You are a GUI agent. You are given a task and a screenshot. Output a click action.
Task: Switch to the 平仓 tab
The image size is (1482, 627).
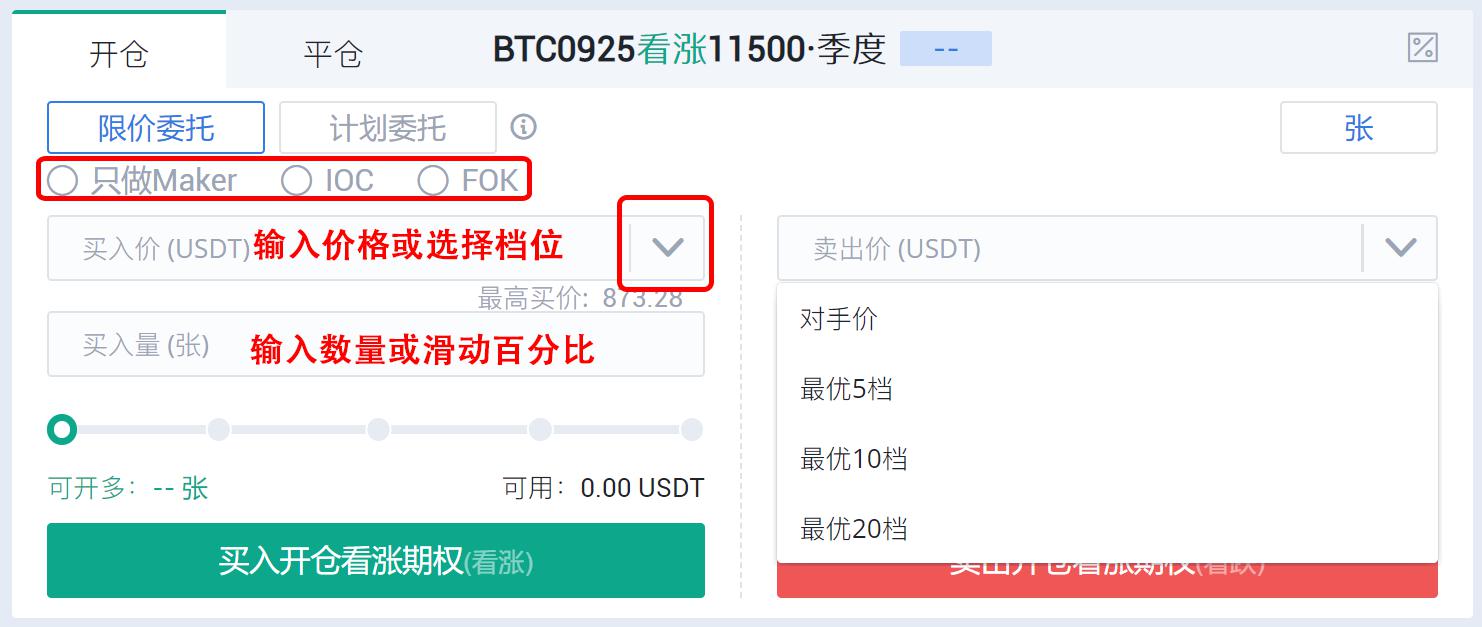coord(333,52)
